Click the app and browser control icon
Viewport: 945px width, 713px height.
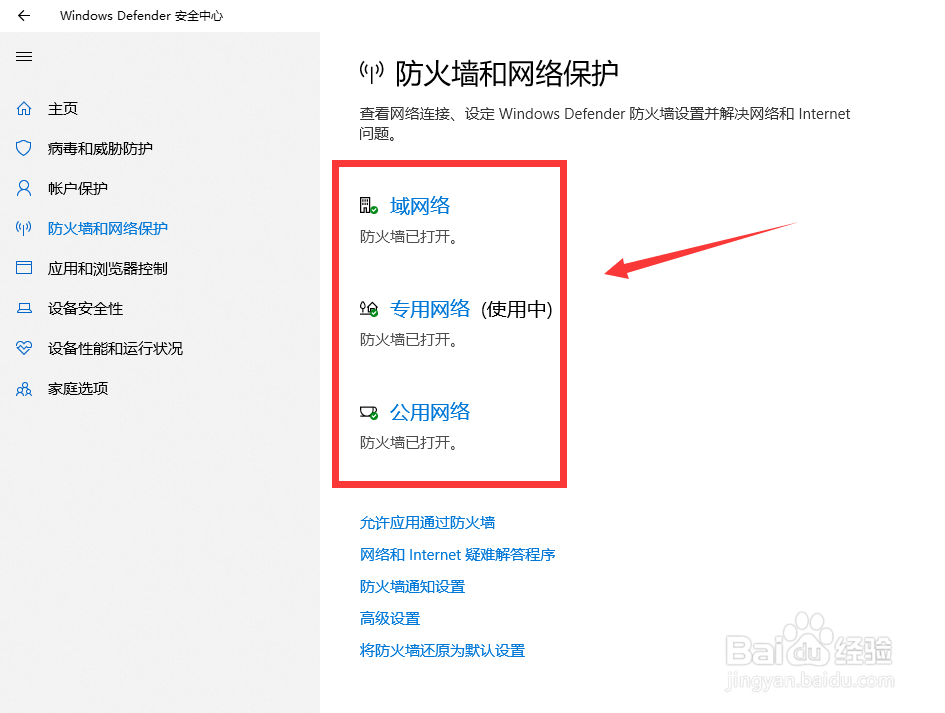pos(24,268)
